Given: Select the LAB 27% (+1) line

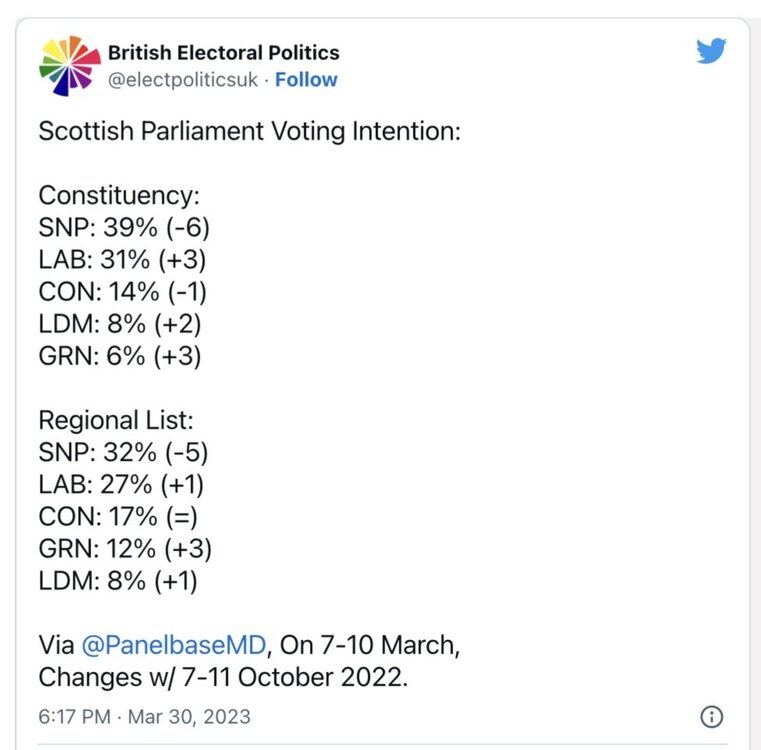Looking at the screenshot, I should [x=121, y=484].
